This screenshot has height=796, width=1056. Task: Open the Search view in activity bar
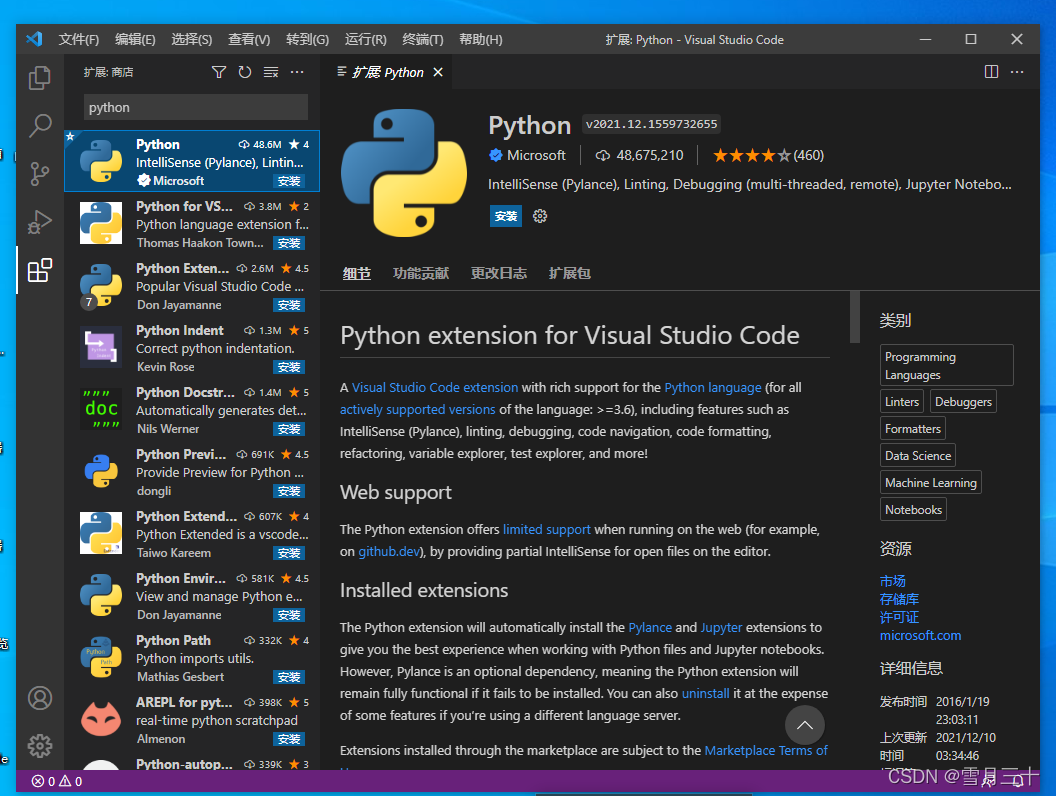(40, 125)
